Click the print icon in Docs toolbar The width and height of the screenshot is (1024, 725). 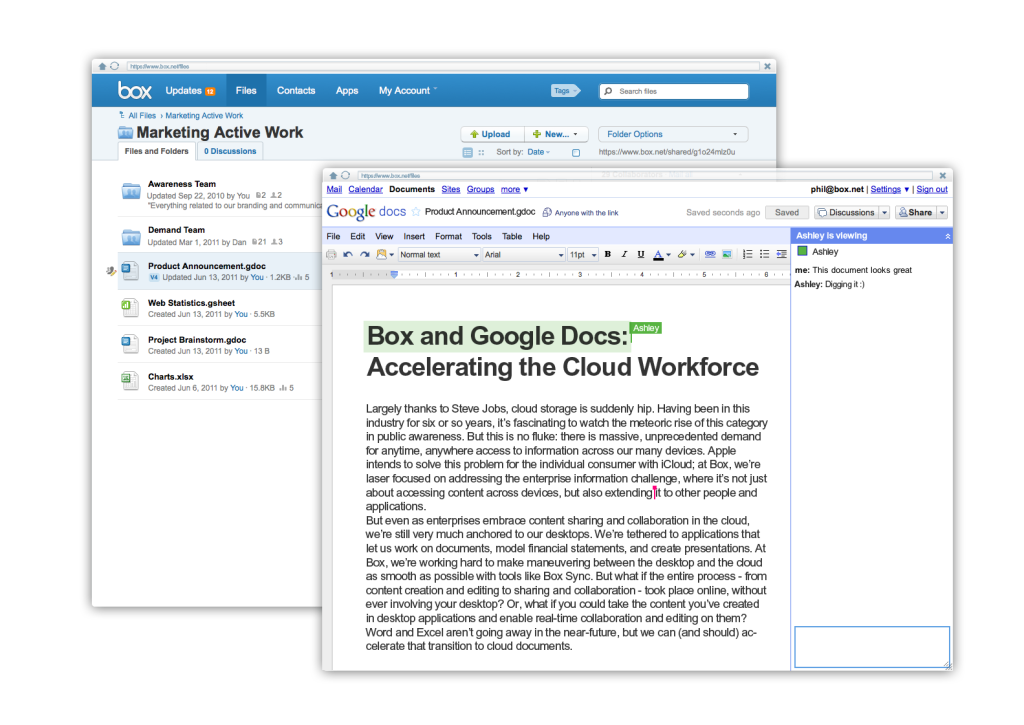coord(332,255)
